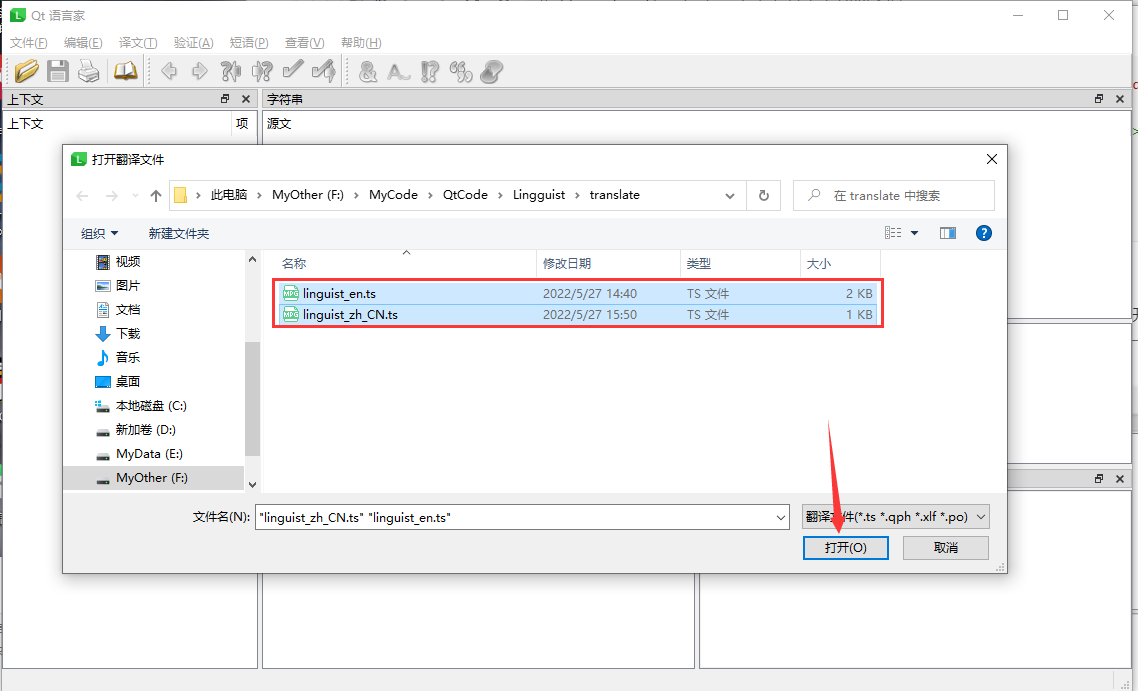
Task: Click MyOther (F:) in the address path
Action: click(308, 195)
